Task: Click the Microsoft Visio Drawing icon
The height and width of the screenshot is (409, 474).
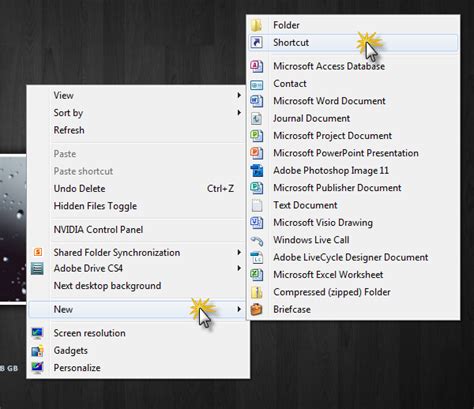Action: pyautogui.click(x=256, y=223)
